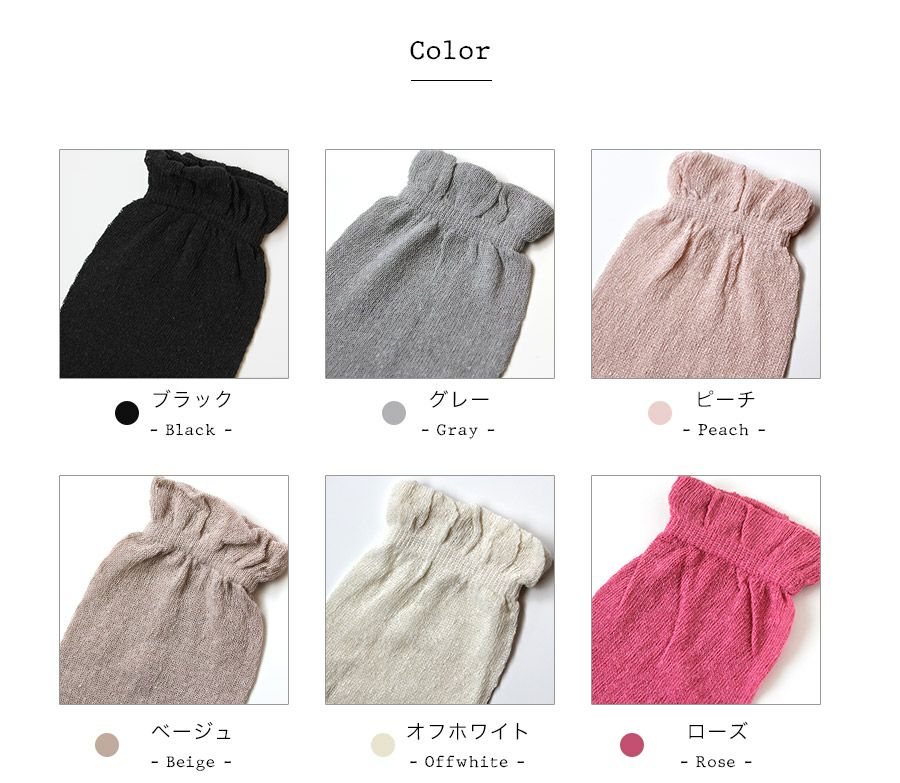Open the offwhite sock picture
Image resolution: width=900 pixels, height=783 pixels.
pyautogui.click(x=440, y=590)
